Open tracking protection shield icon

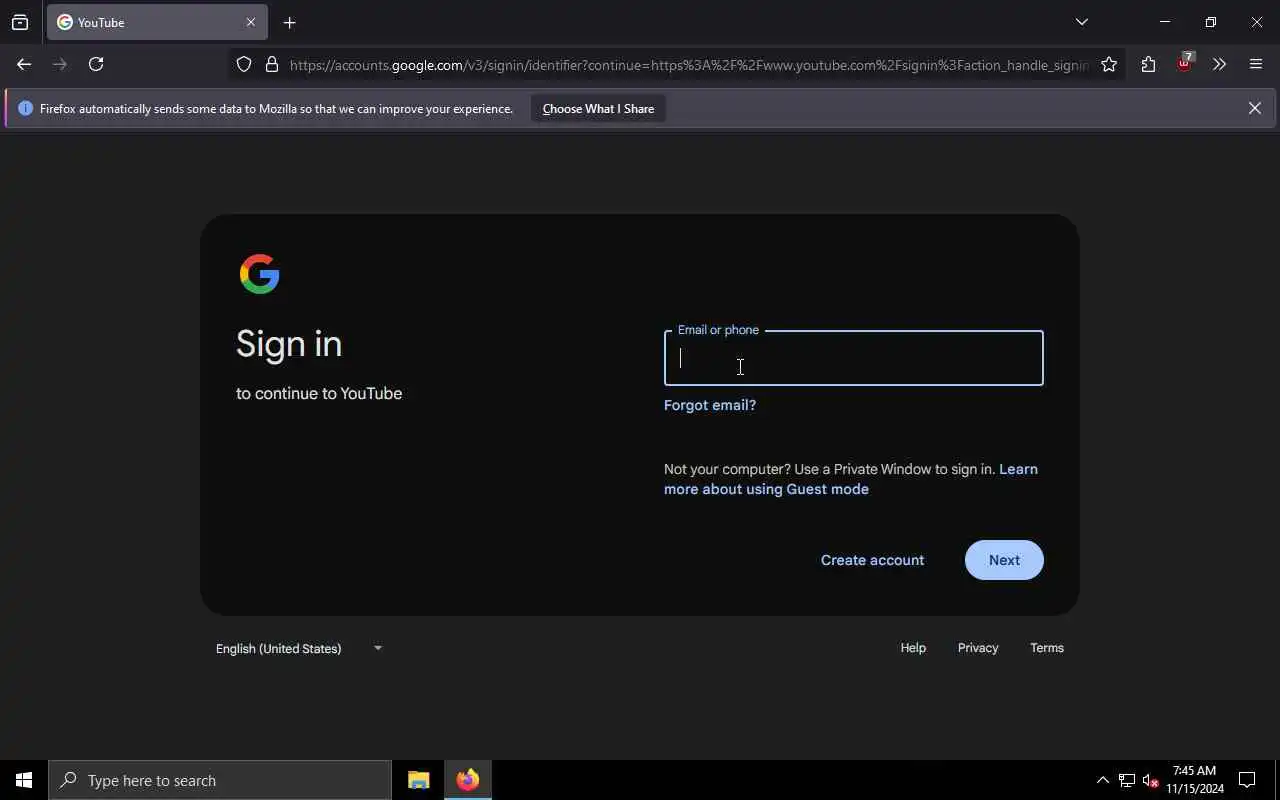pos(244,65)
